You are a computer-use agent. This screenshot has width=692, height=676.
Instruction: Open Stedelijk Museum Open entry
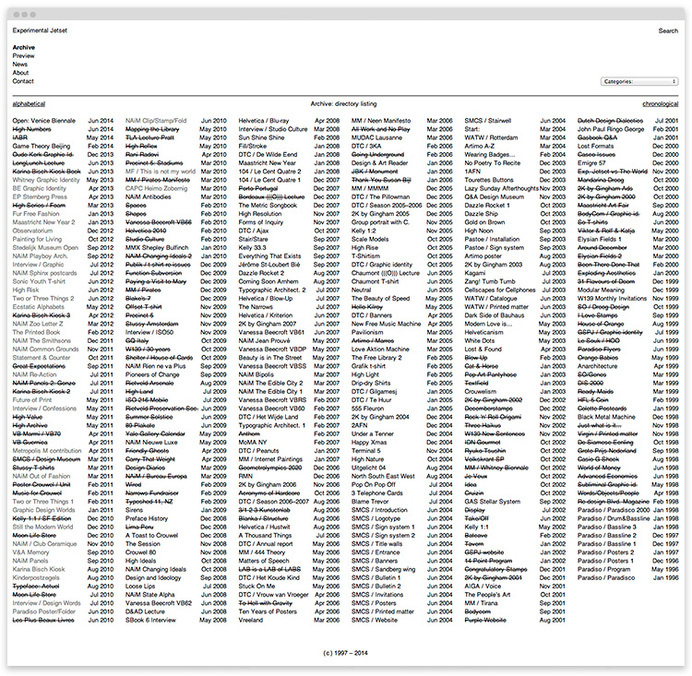click(45, 248)
